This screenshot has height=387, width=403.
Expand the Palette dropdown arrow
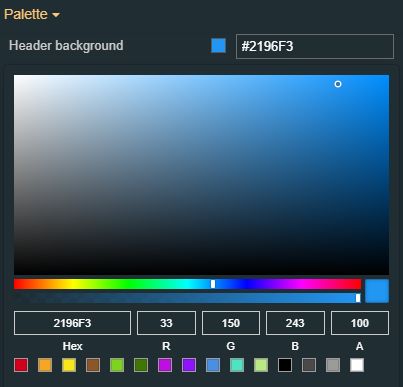tap(56, 15)
